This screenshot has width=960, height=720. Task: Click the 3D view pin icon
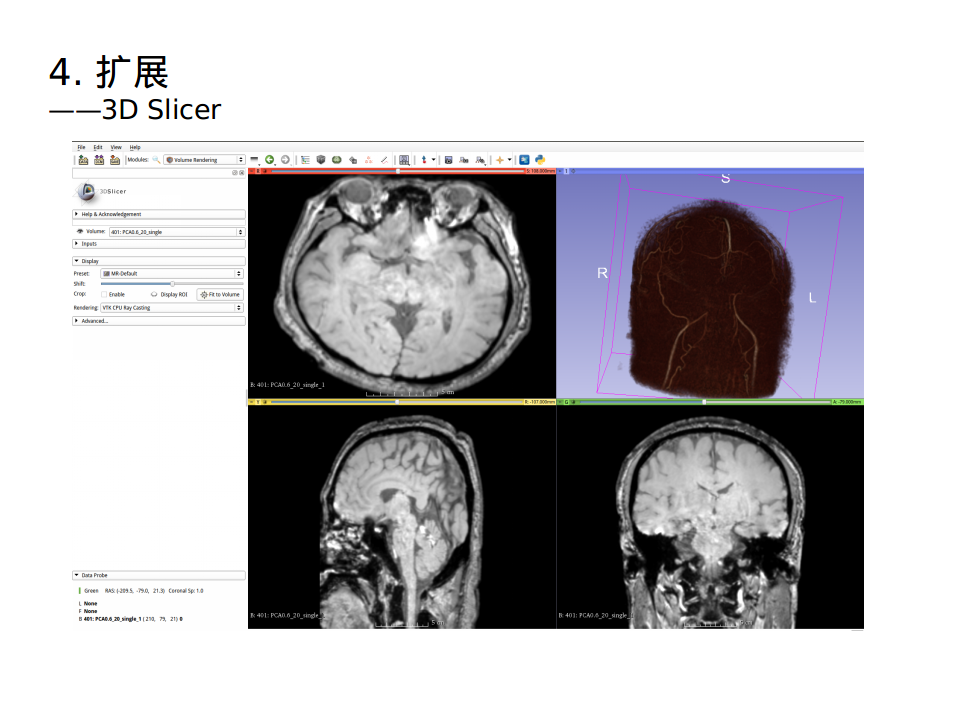(560, 171)
